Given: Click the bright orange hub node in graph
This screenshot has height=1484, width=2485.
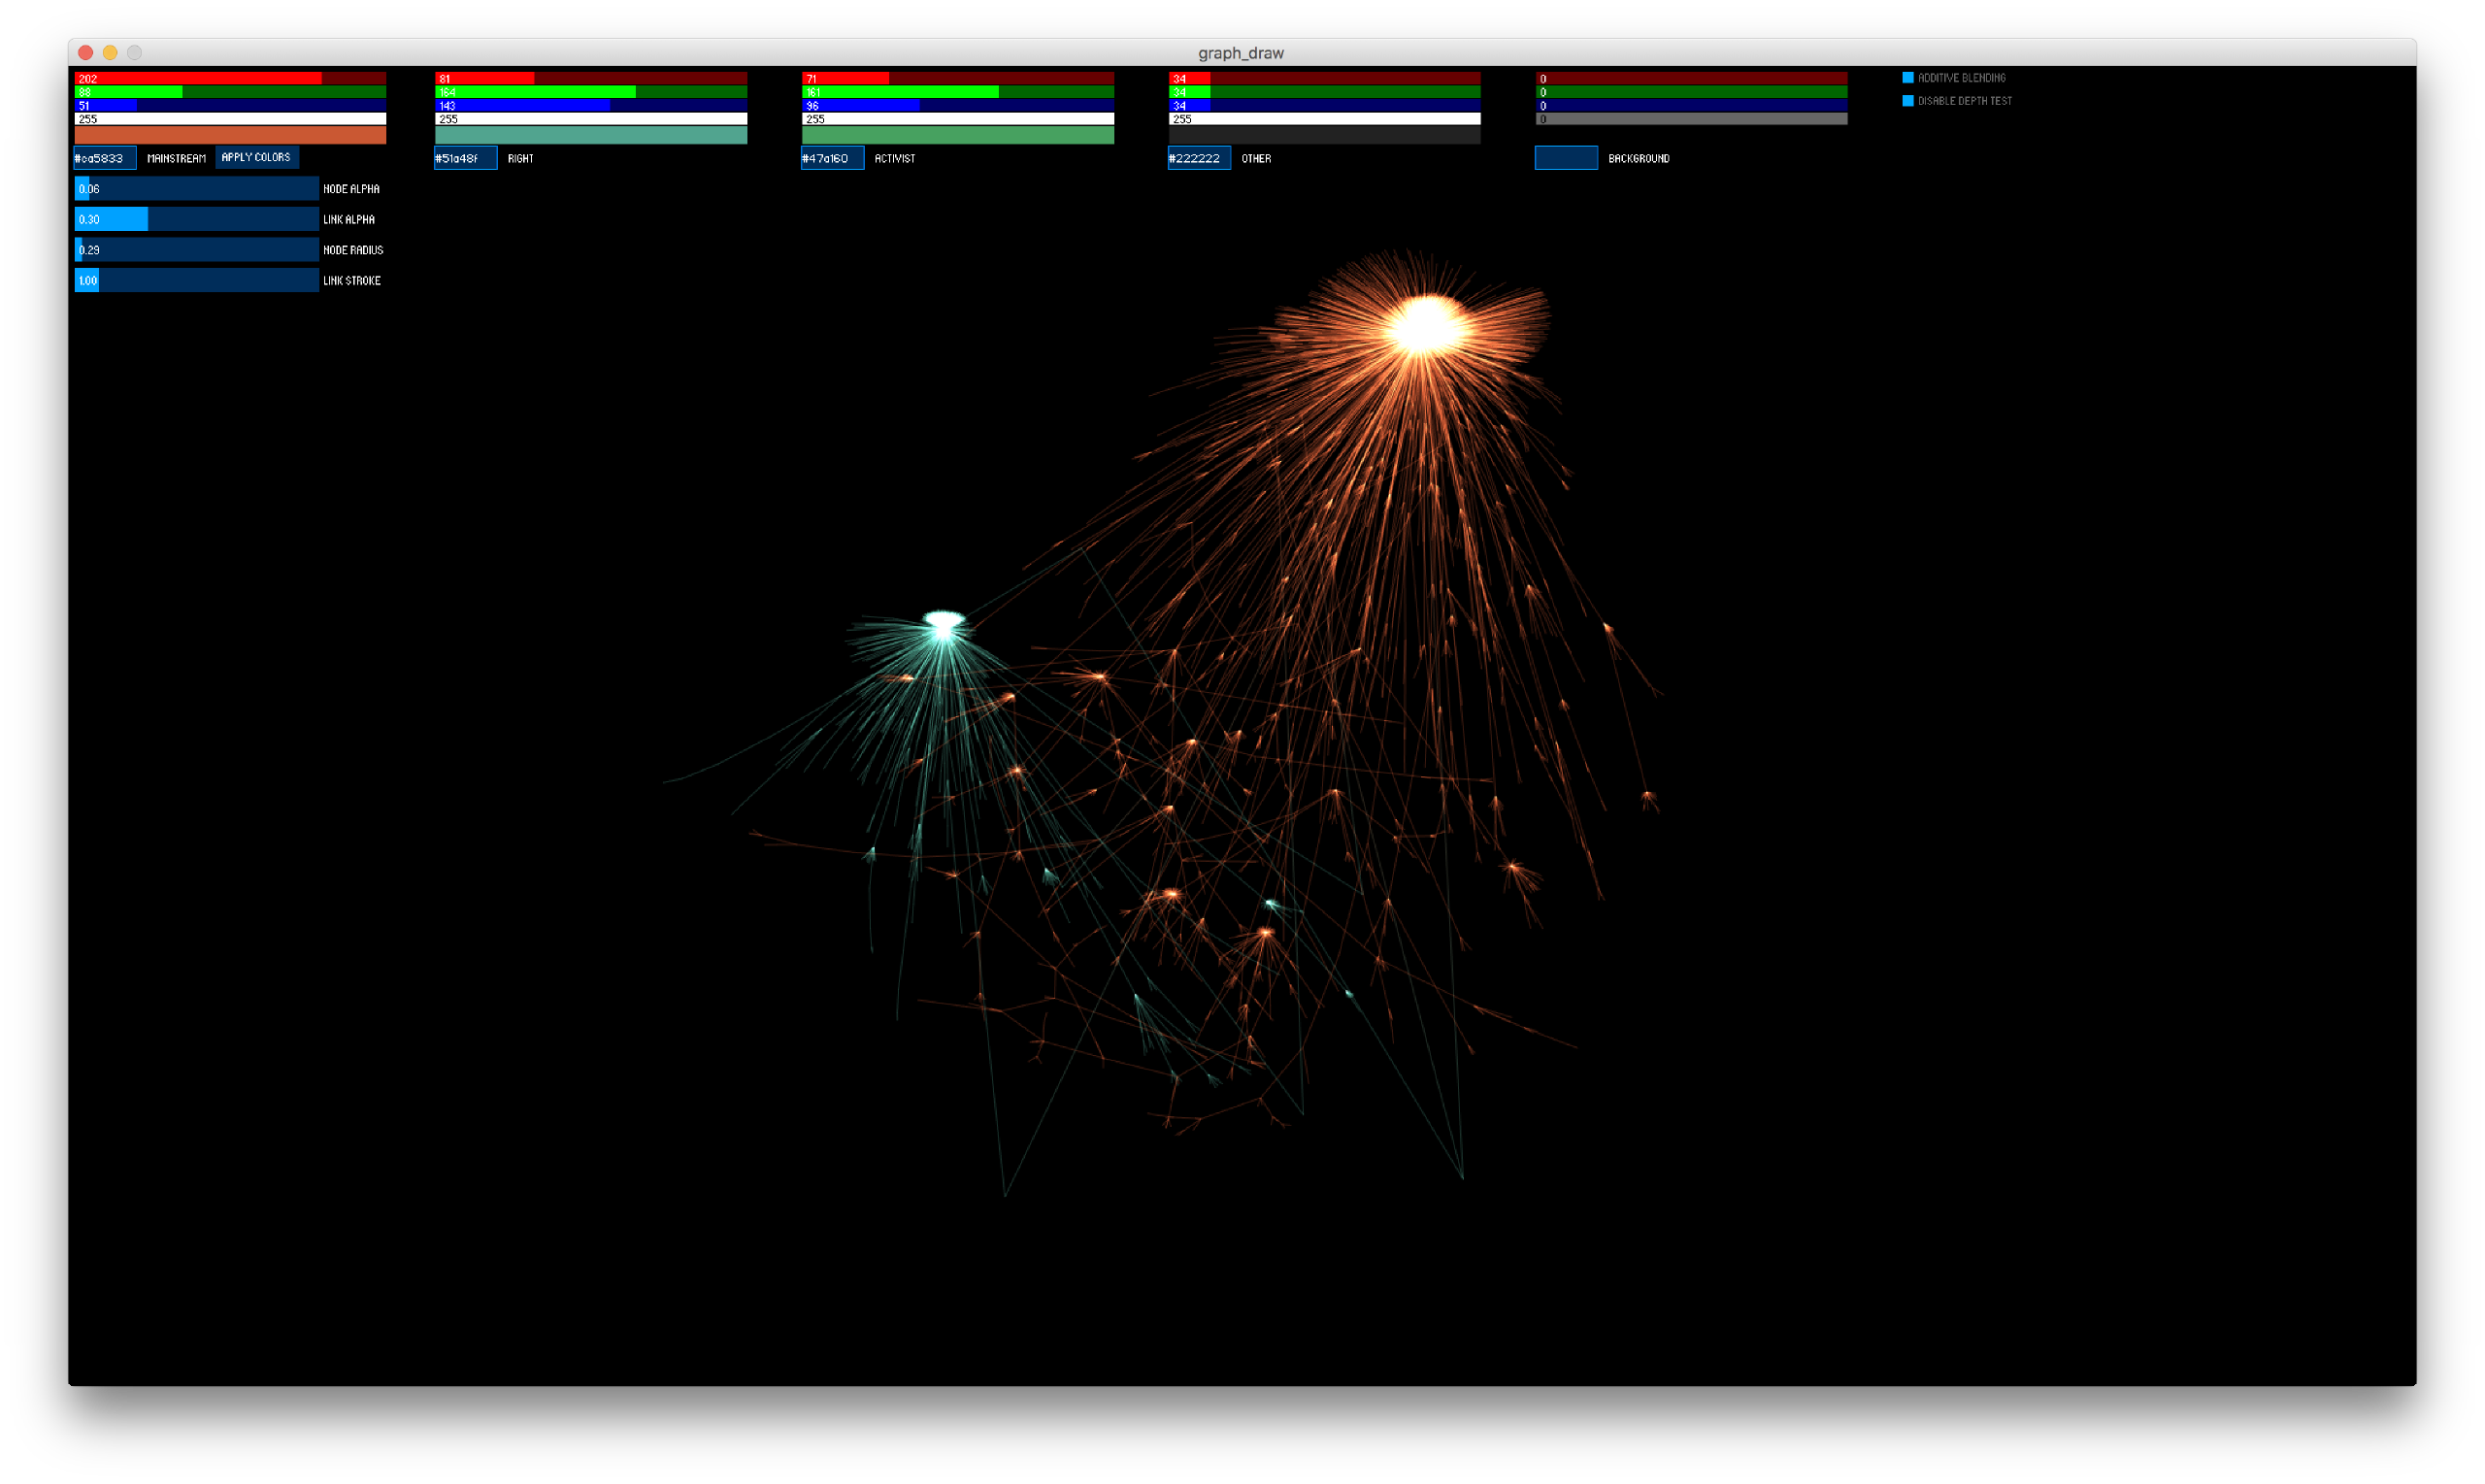Looking at the screenshot, I should (x=1426, y=325).
